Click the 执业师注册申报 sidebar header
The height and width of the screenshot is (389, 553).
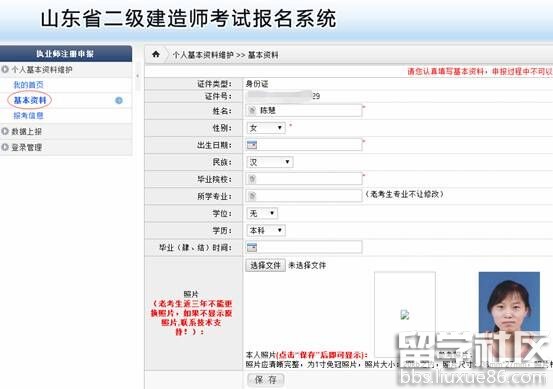tap(66, 54)
